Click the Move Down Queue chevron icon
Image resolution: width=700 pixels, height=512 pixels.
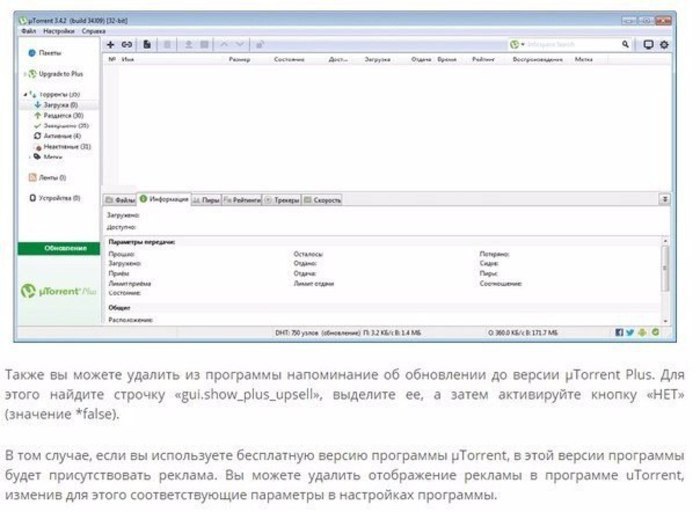click(240, 45)
